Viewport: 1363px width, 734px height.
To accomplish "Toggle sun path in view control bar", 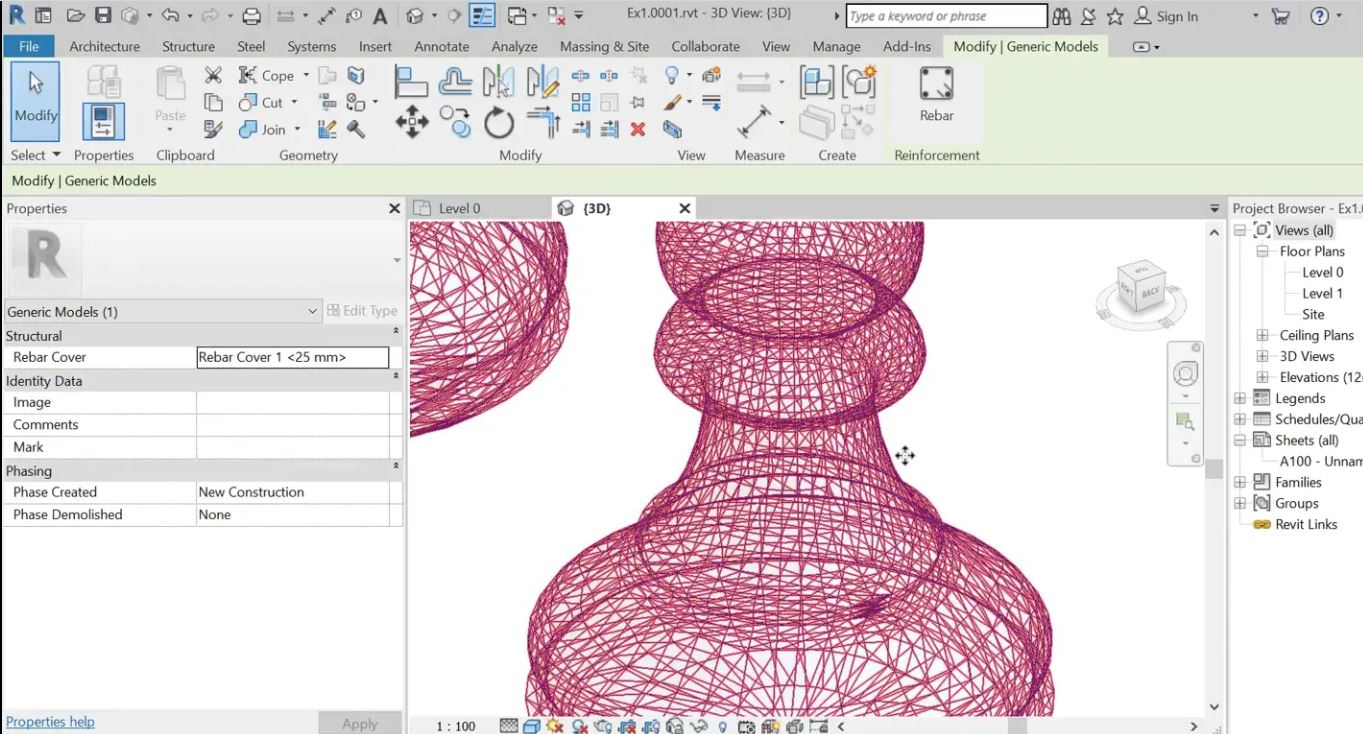I will pos(555,726).
